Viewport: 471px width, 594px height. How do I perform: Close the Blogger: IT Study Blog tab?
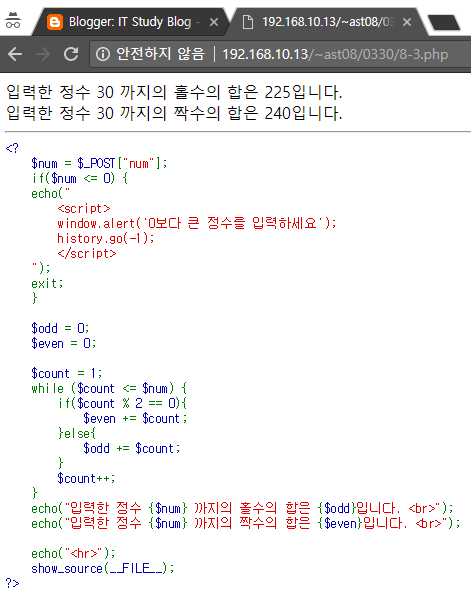click(214, 22)
